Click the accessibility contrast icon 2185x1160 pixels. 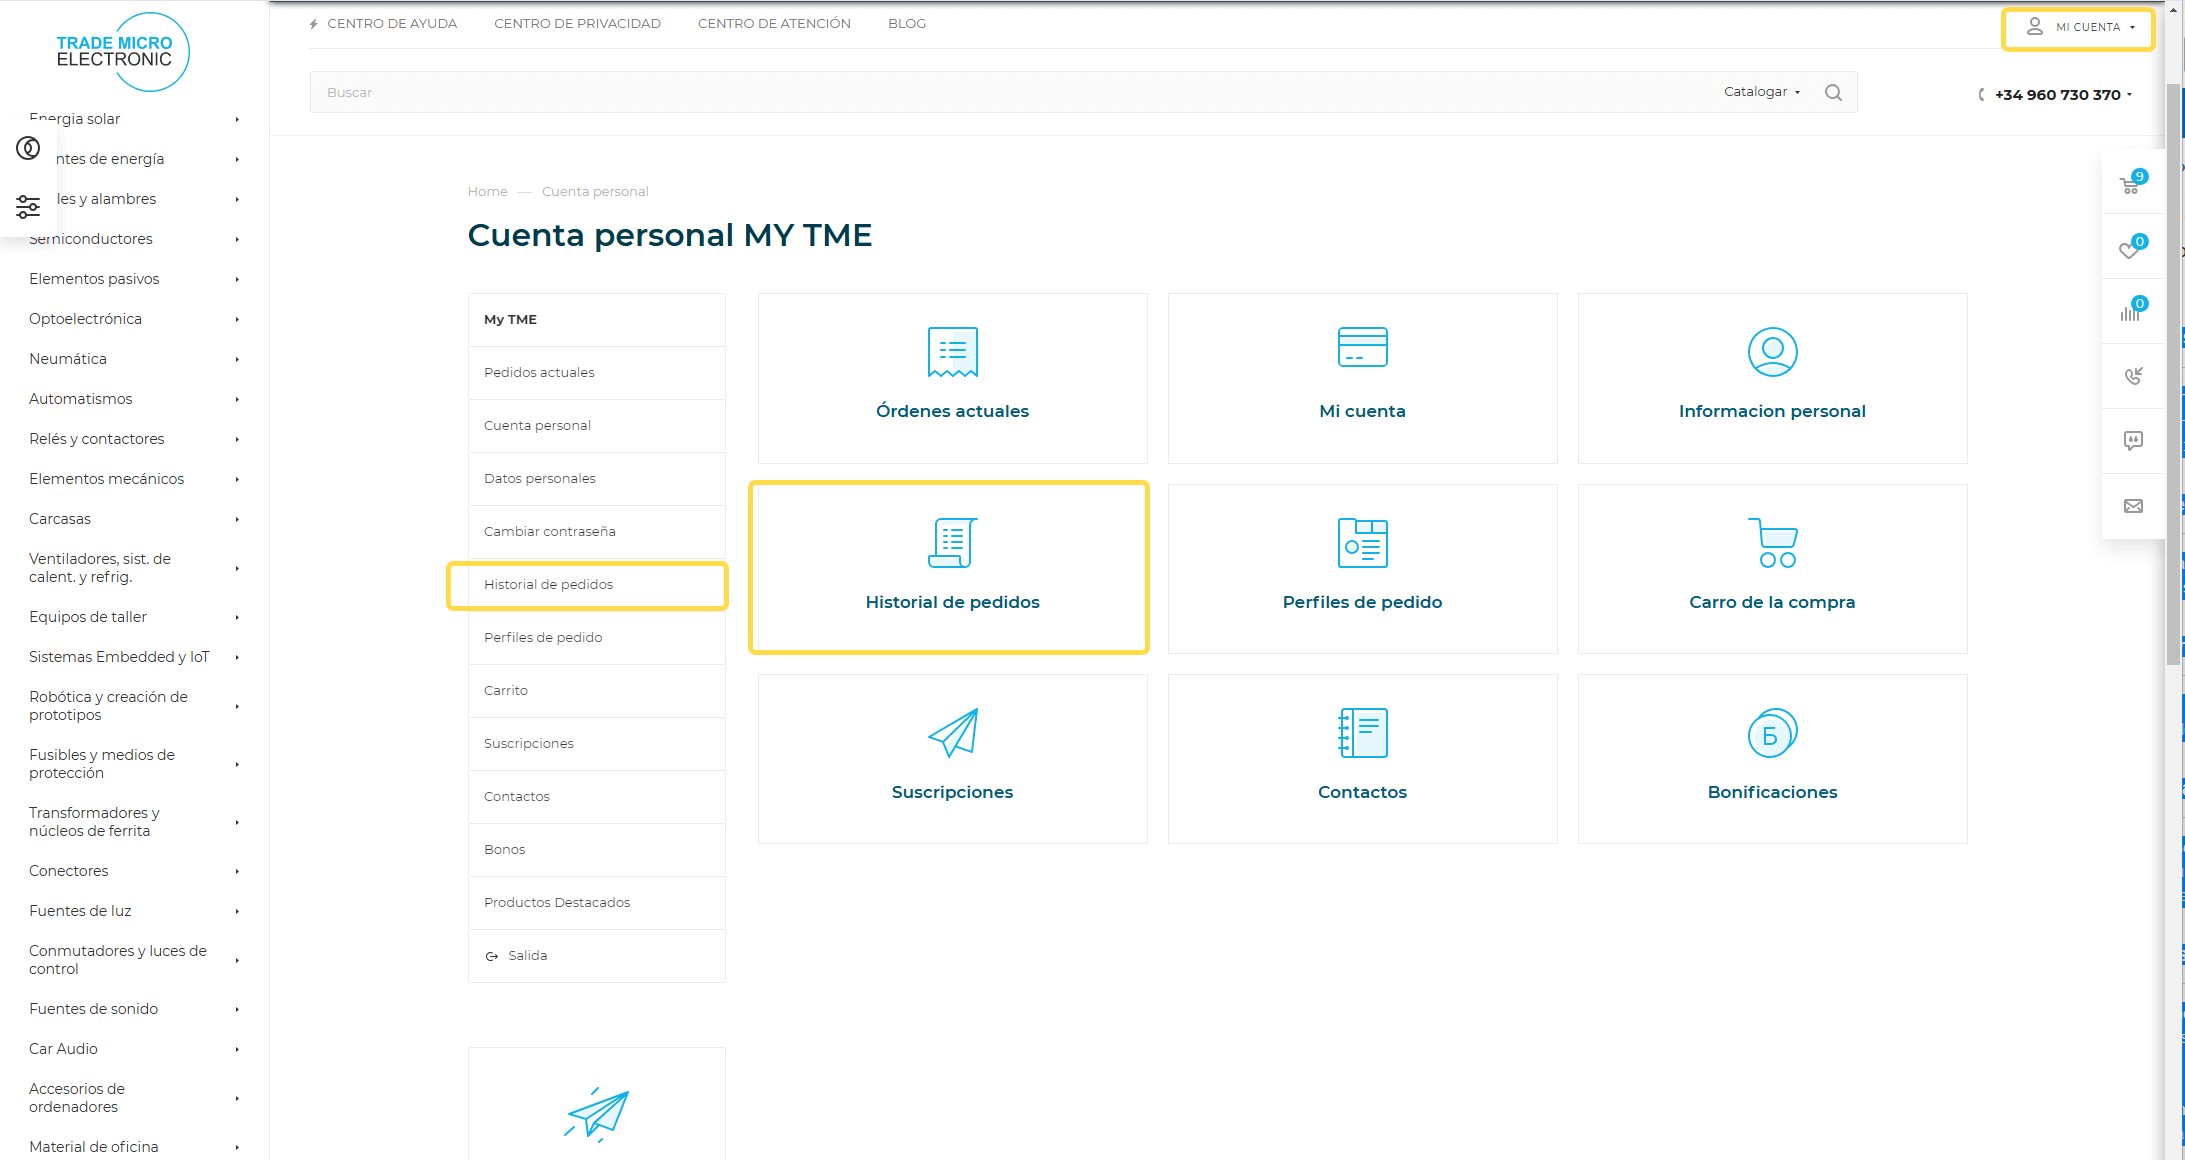[28, 148]
